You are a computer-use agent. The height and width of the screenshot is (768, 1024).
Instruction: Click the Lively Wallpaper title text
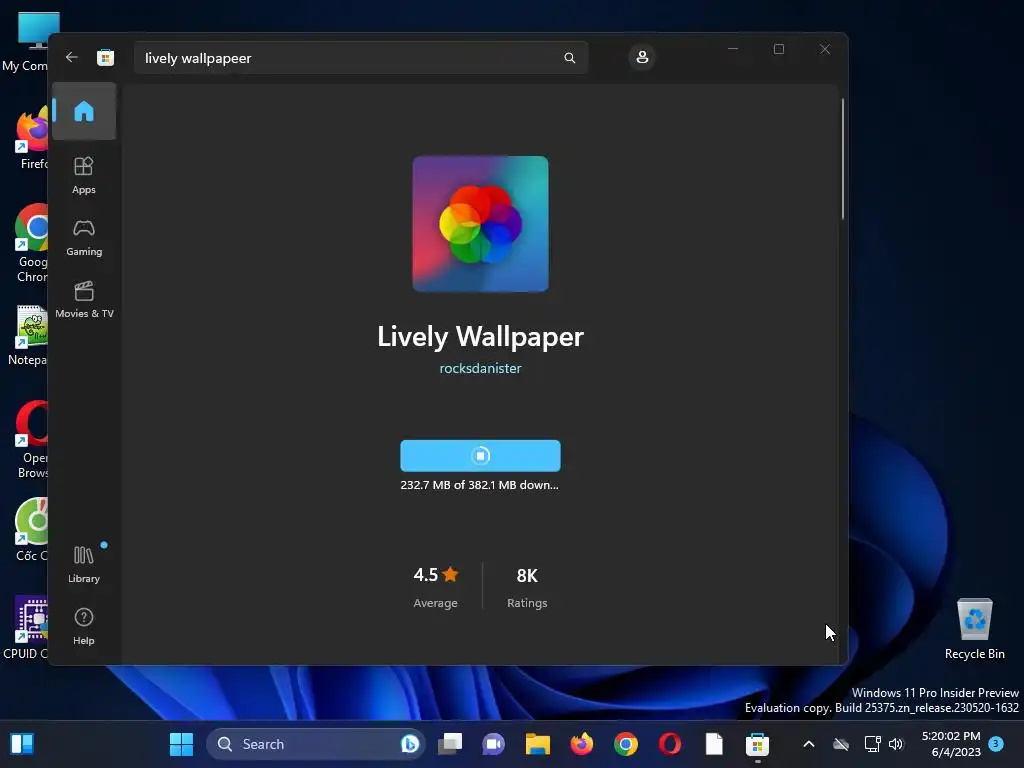(x=480, y=336)
